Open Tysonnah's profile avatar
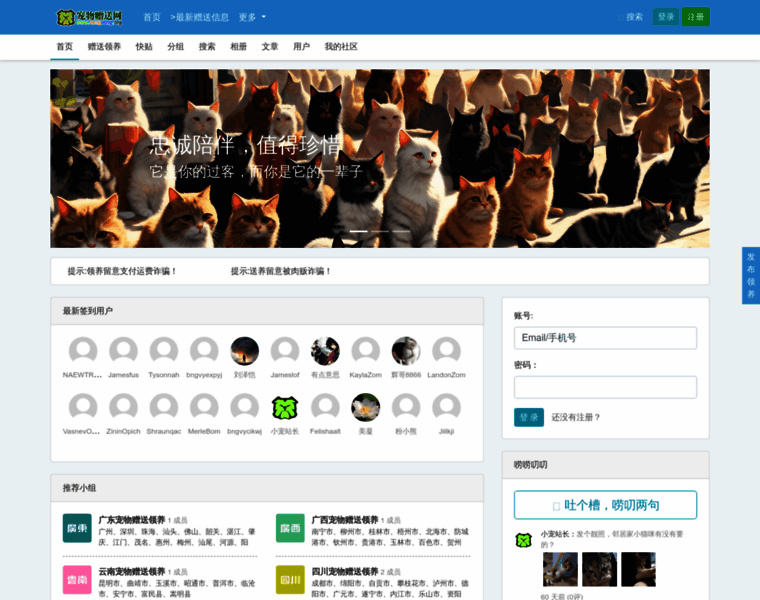Viewport: 760px width, 600px height. pyautogui.click(x=164, y=351)
